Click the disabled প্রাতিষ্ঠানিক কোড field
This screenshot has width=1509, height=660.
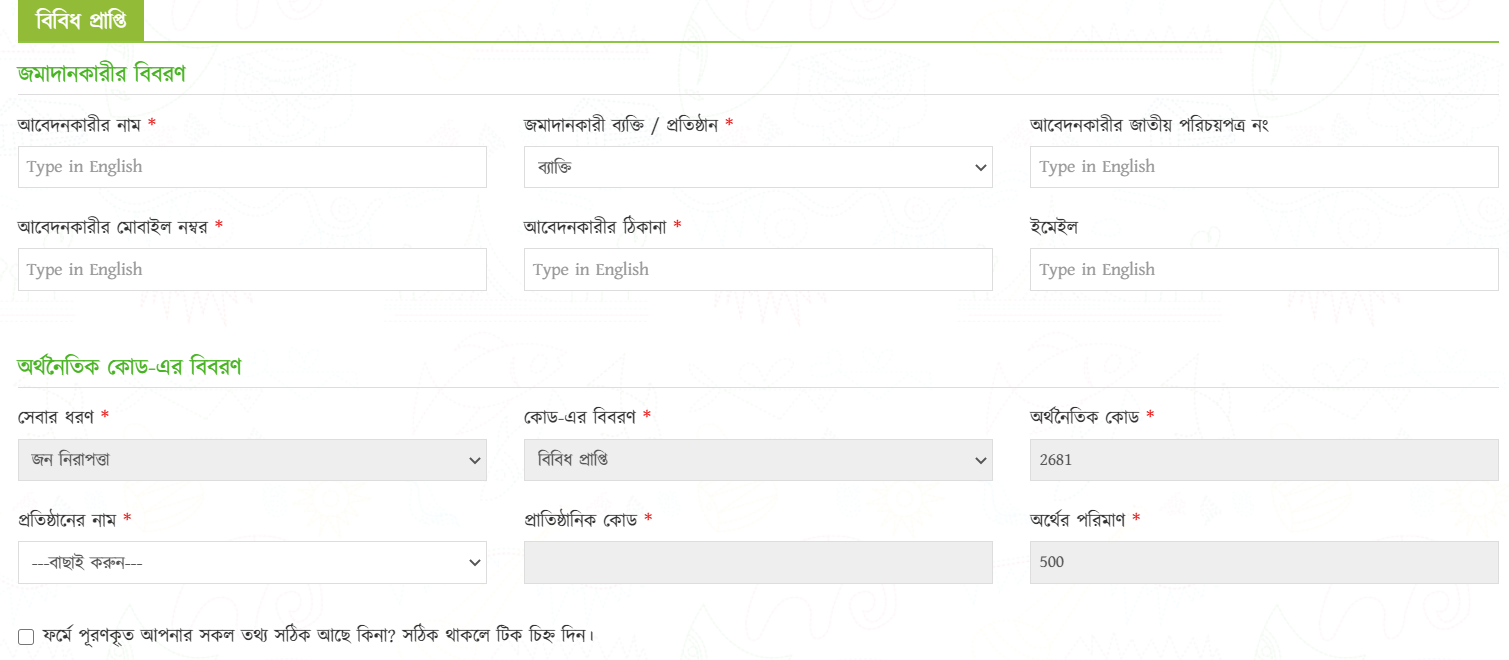point(757,562)
